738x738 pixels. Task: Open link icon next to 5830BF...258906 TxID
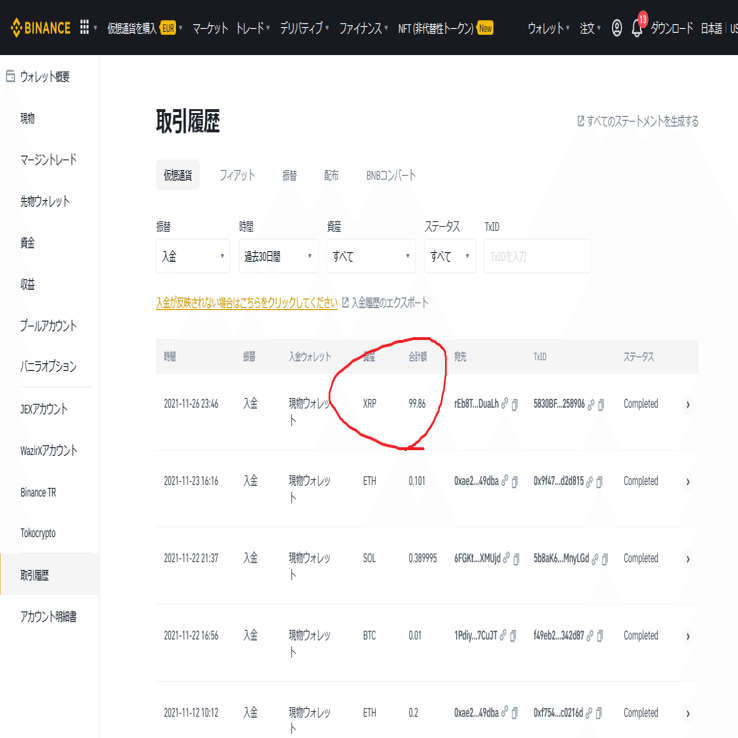click(x=591, y=404)
